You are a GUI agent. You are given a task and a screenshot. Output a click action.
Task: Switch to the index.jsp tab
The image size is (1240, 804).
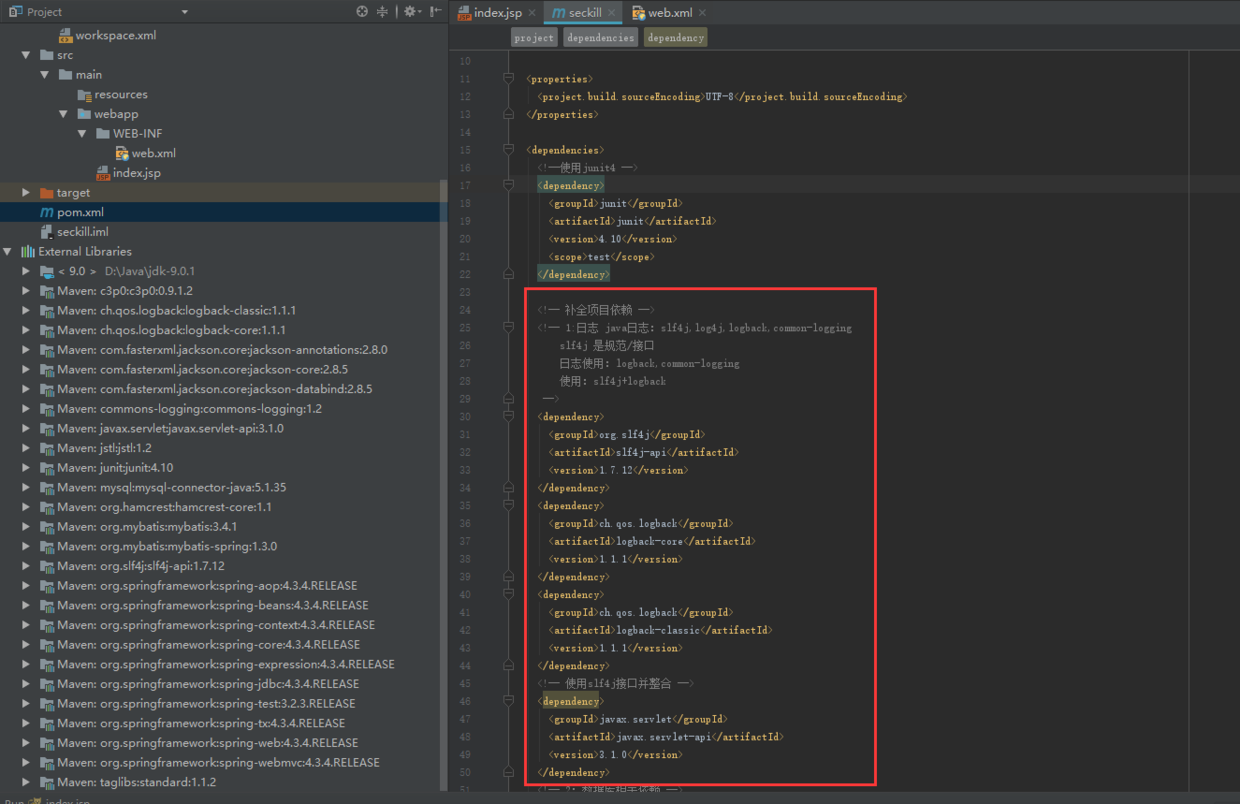point(497,13)
